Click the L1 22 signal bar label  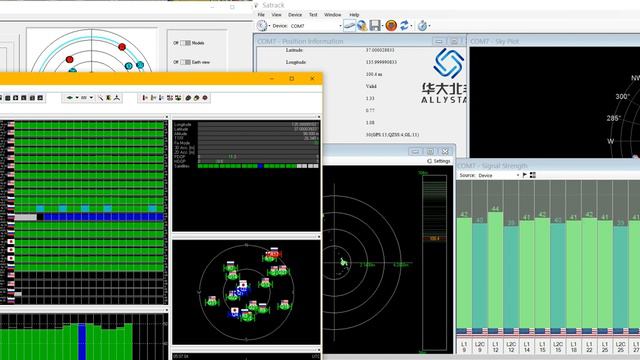tap(589, 347)
